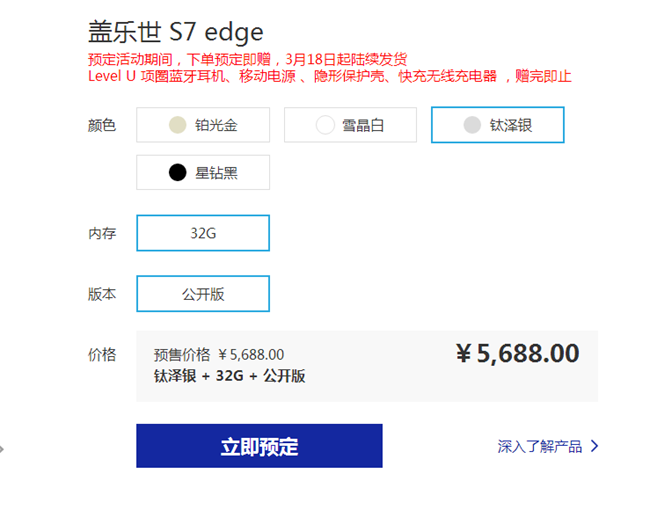Pick the 钛泽银 color option label

[511, 125]
